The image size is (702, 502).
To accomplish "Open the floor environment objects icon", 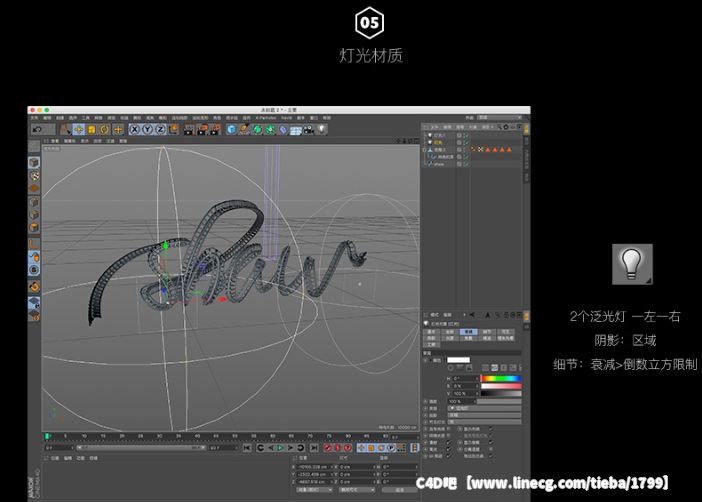I will click(x=296, y=129).
